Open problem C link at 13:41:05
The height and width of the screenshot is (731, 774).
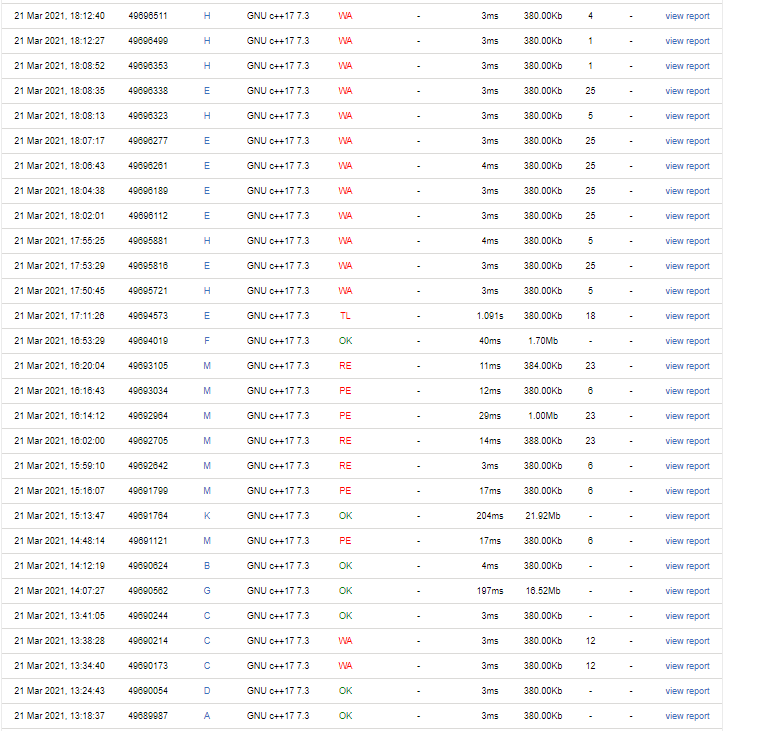coord(207,616)
